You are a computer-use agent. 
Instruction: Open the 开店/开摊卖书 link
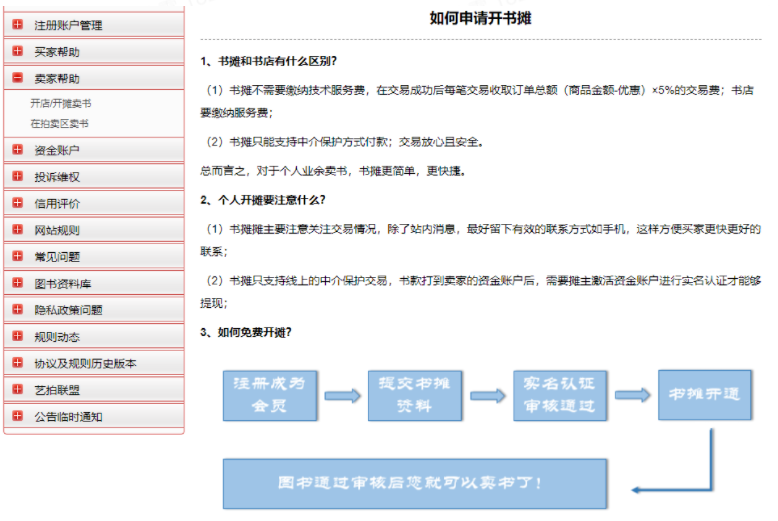coord(61,103)
